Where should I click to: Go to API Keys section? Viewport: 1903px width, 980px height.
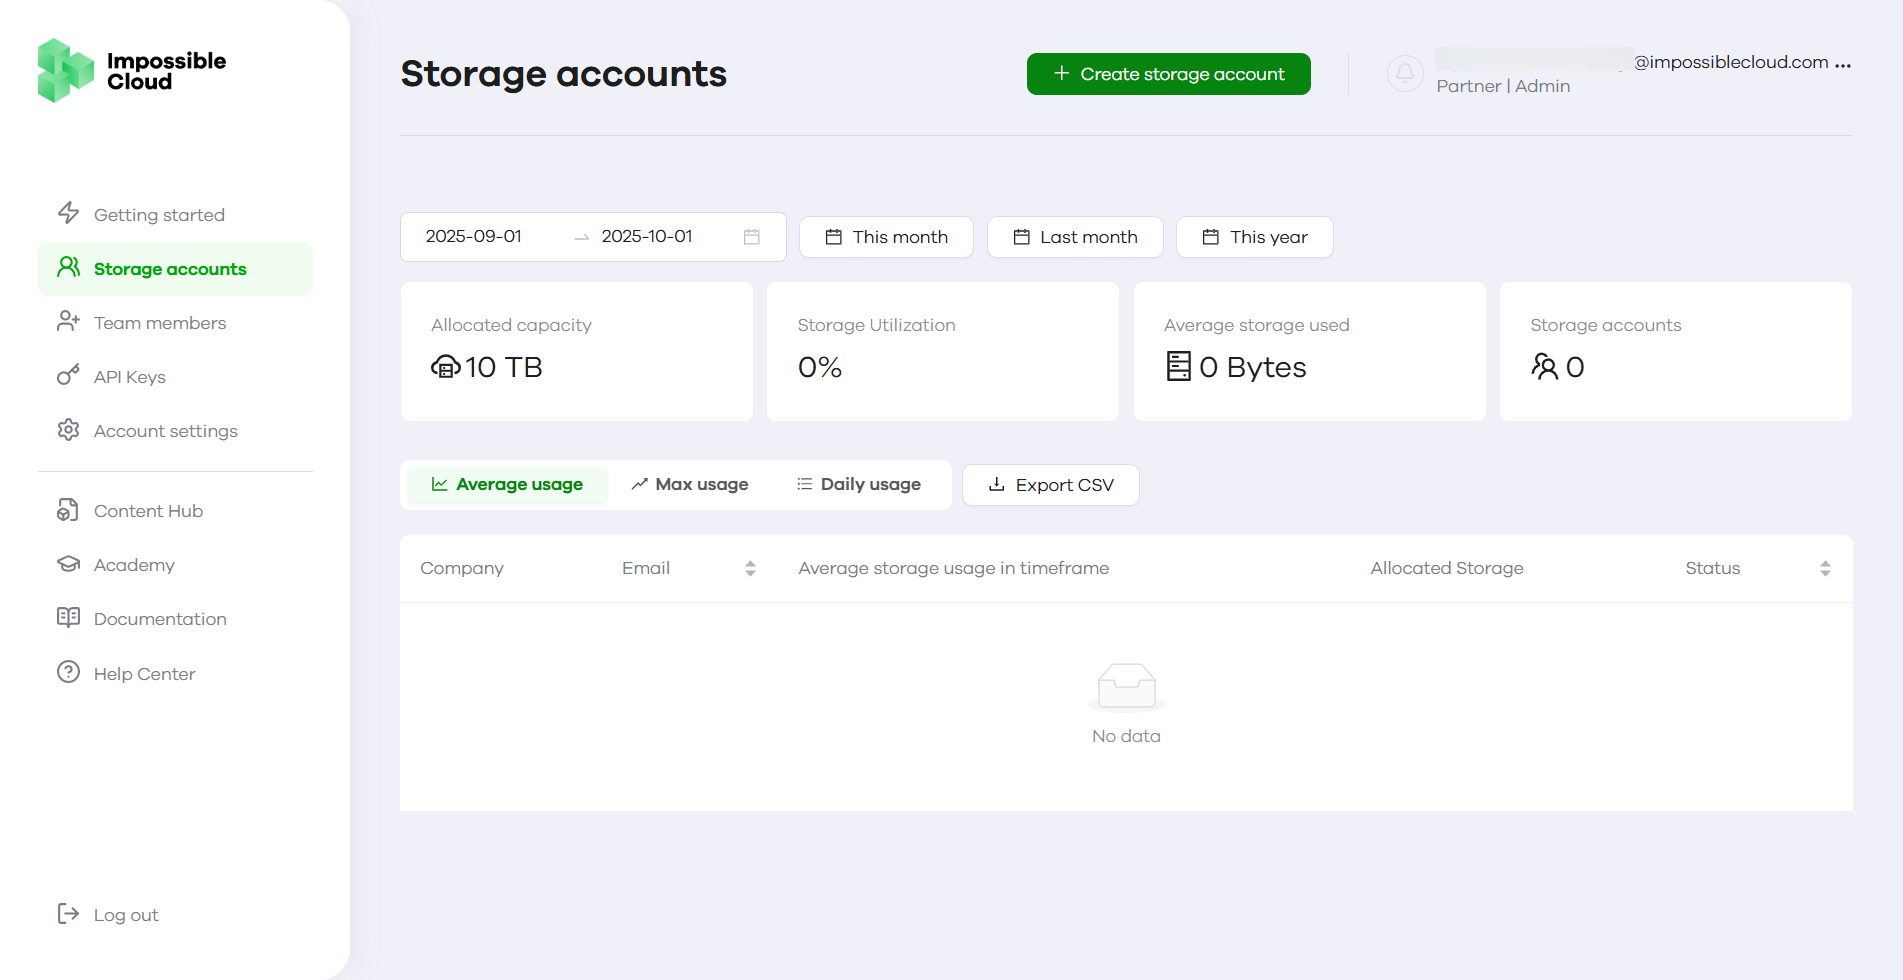click(129, 377)
